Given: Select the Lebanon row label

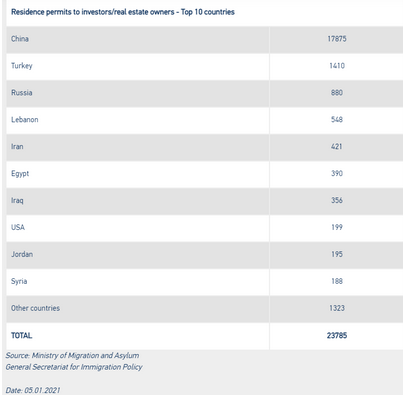Looking at the screenshot, I should 25,120.
